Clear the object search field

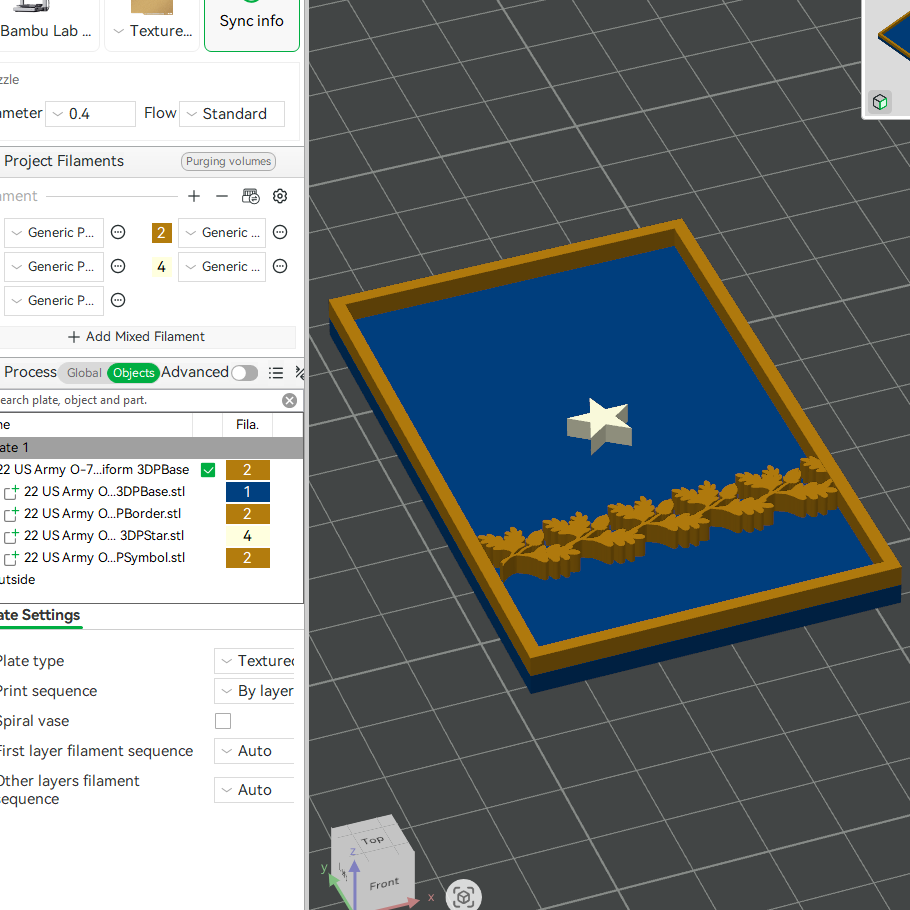(290, 400)
